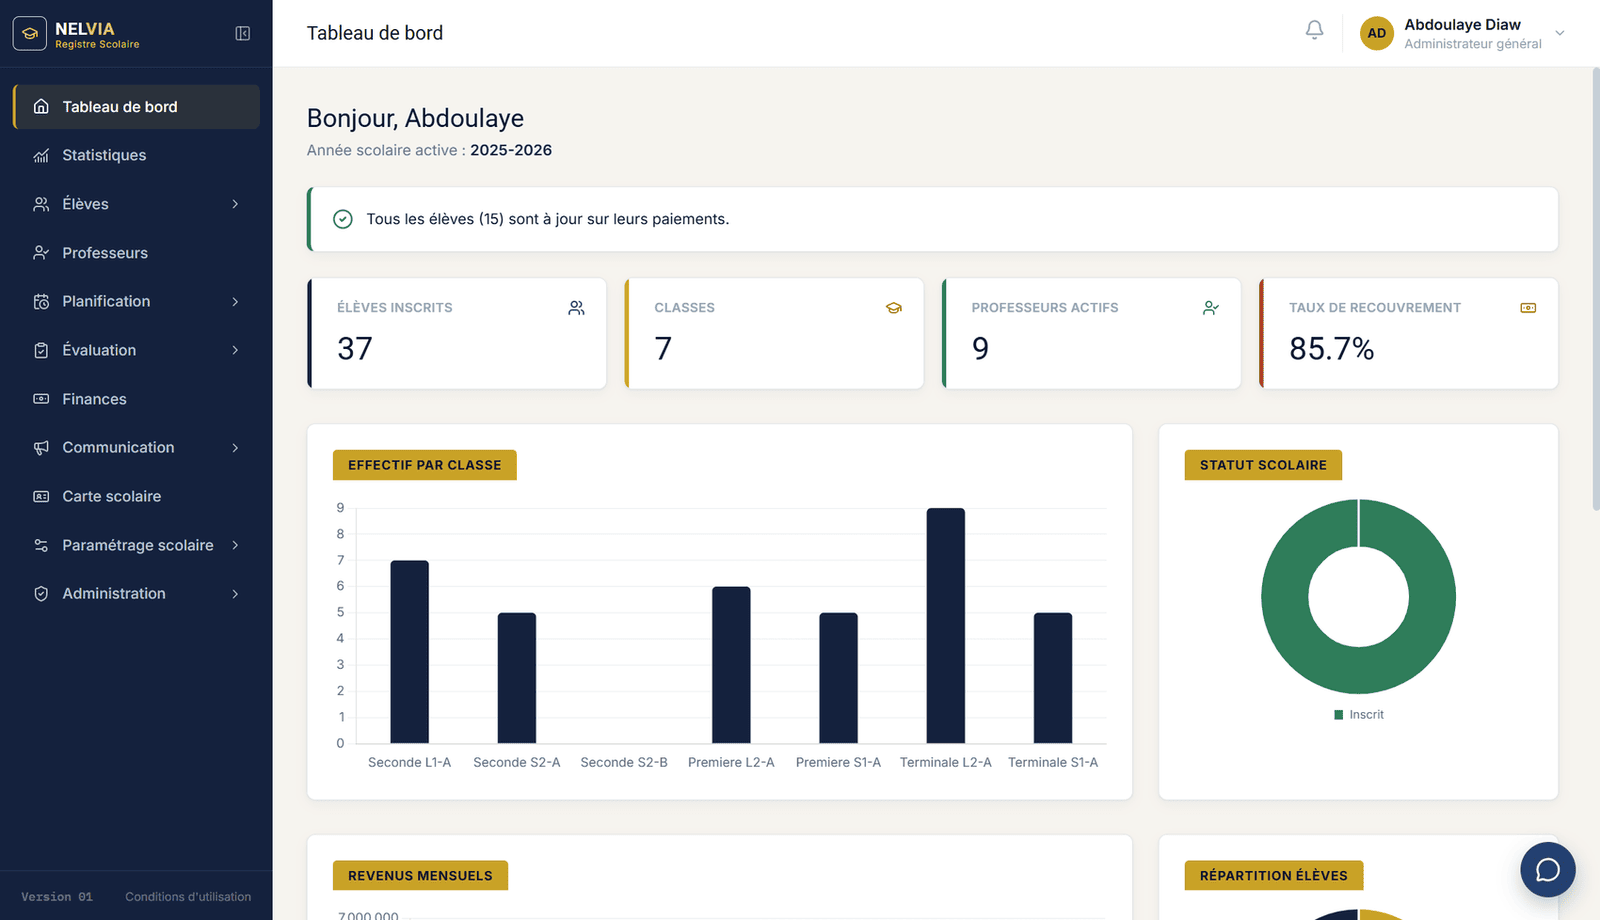Expand the Évaluation submenu chevron
The height and width of the screenshot is (920, 1600).
pos(236,350)
